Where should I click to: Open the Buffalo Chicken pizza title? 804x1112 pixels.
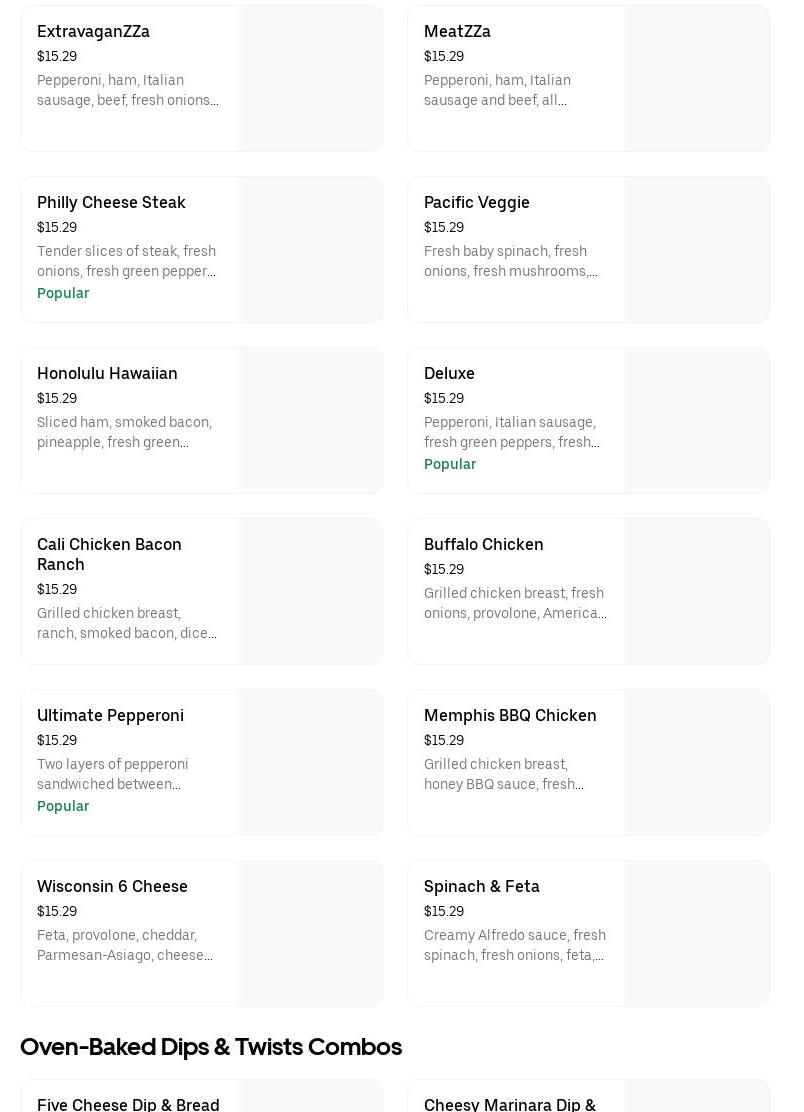483,545
